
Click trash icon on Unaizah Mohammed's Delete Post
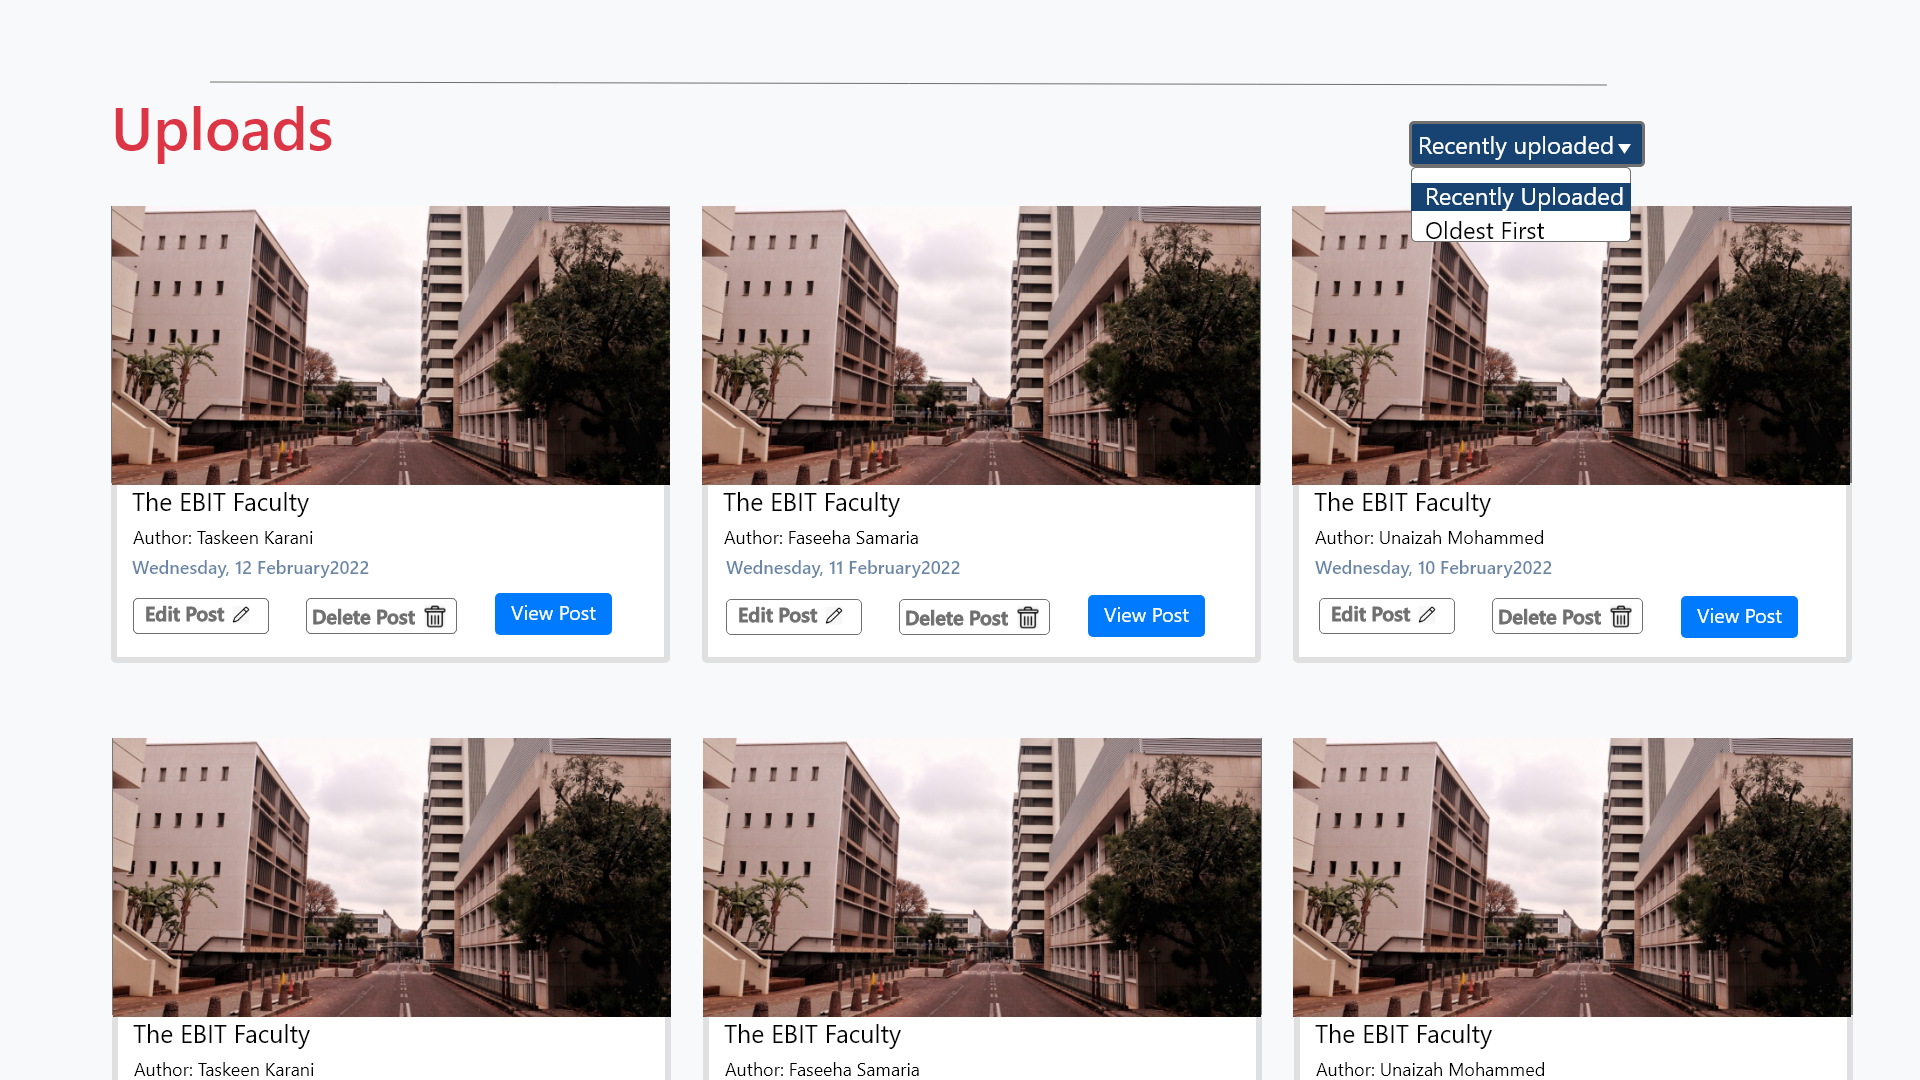1621,617
